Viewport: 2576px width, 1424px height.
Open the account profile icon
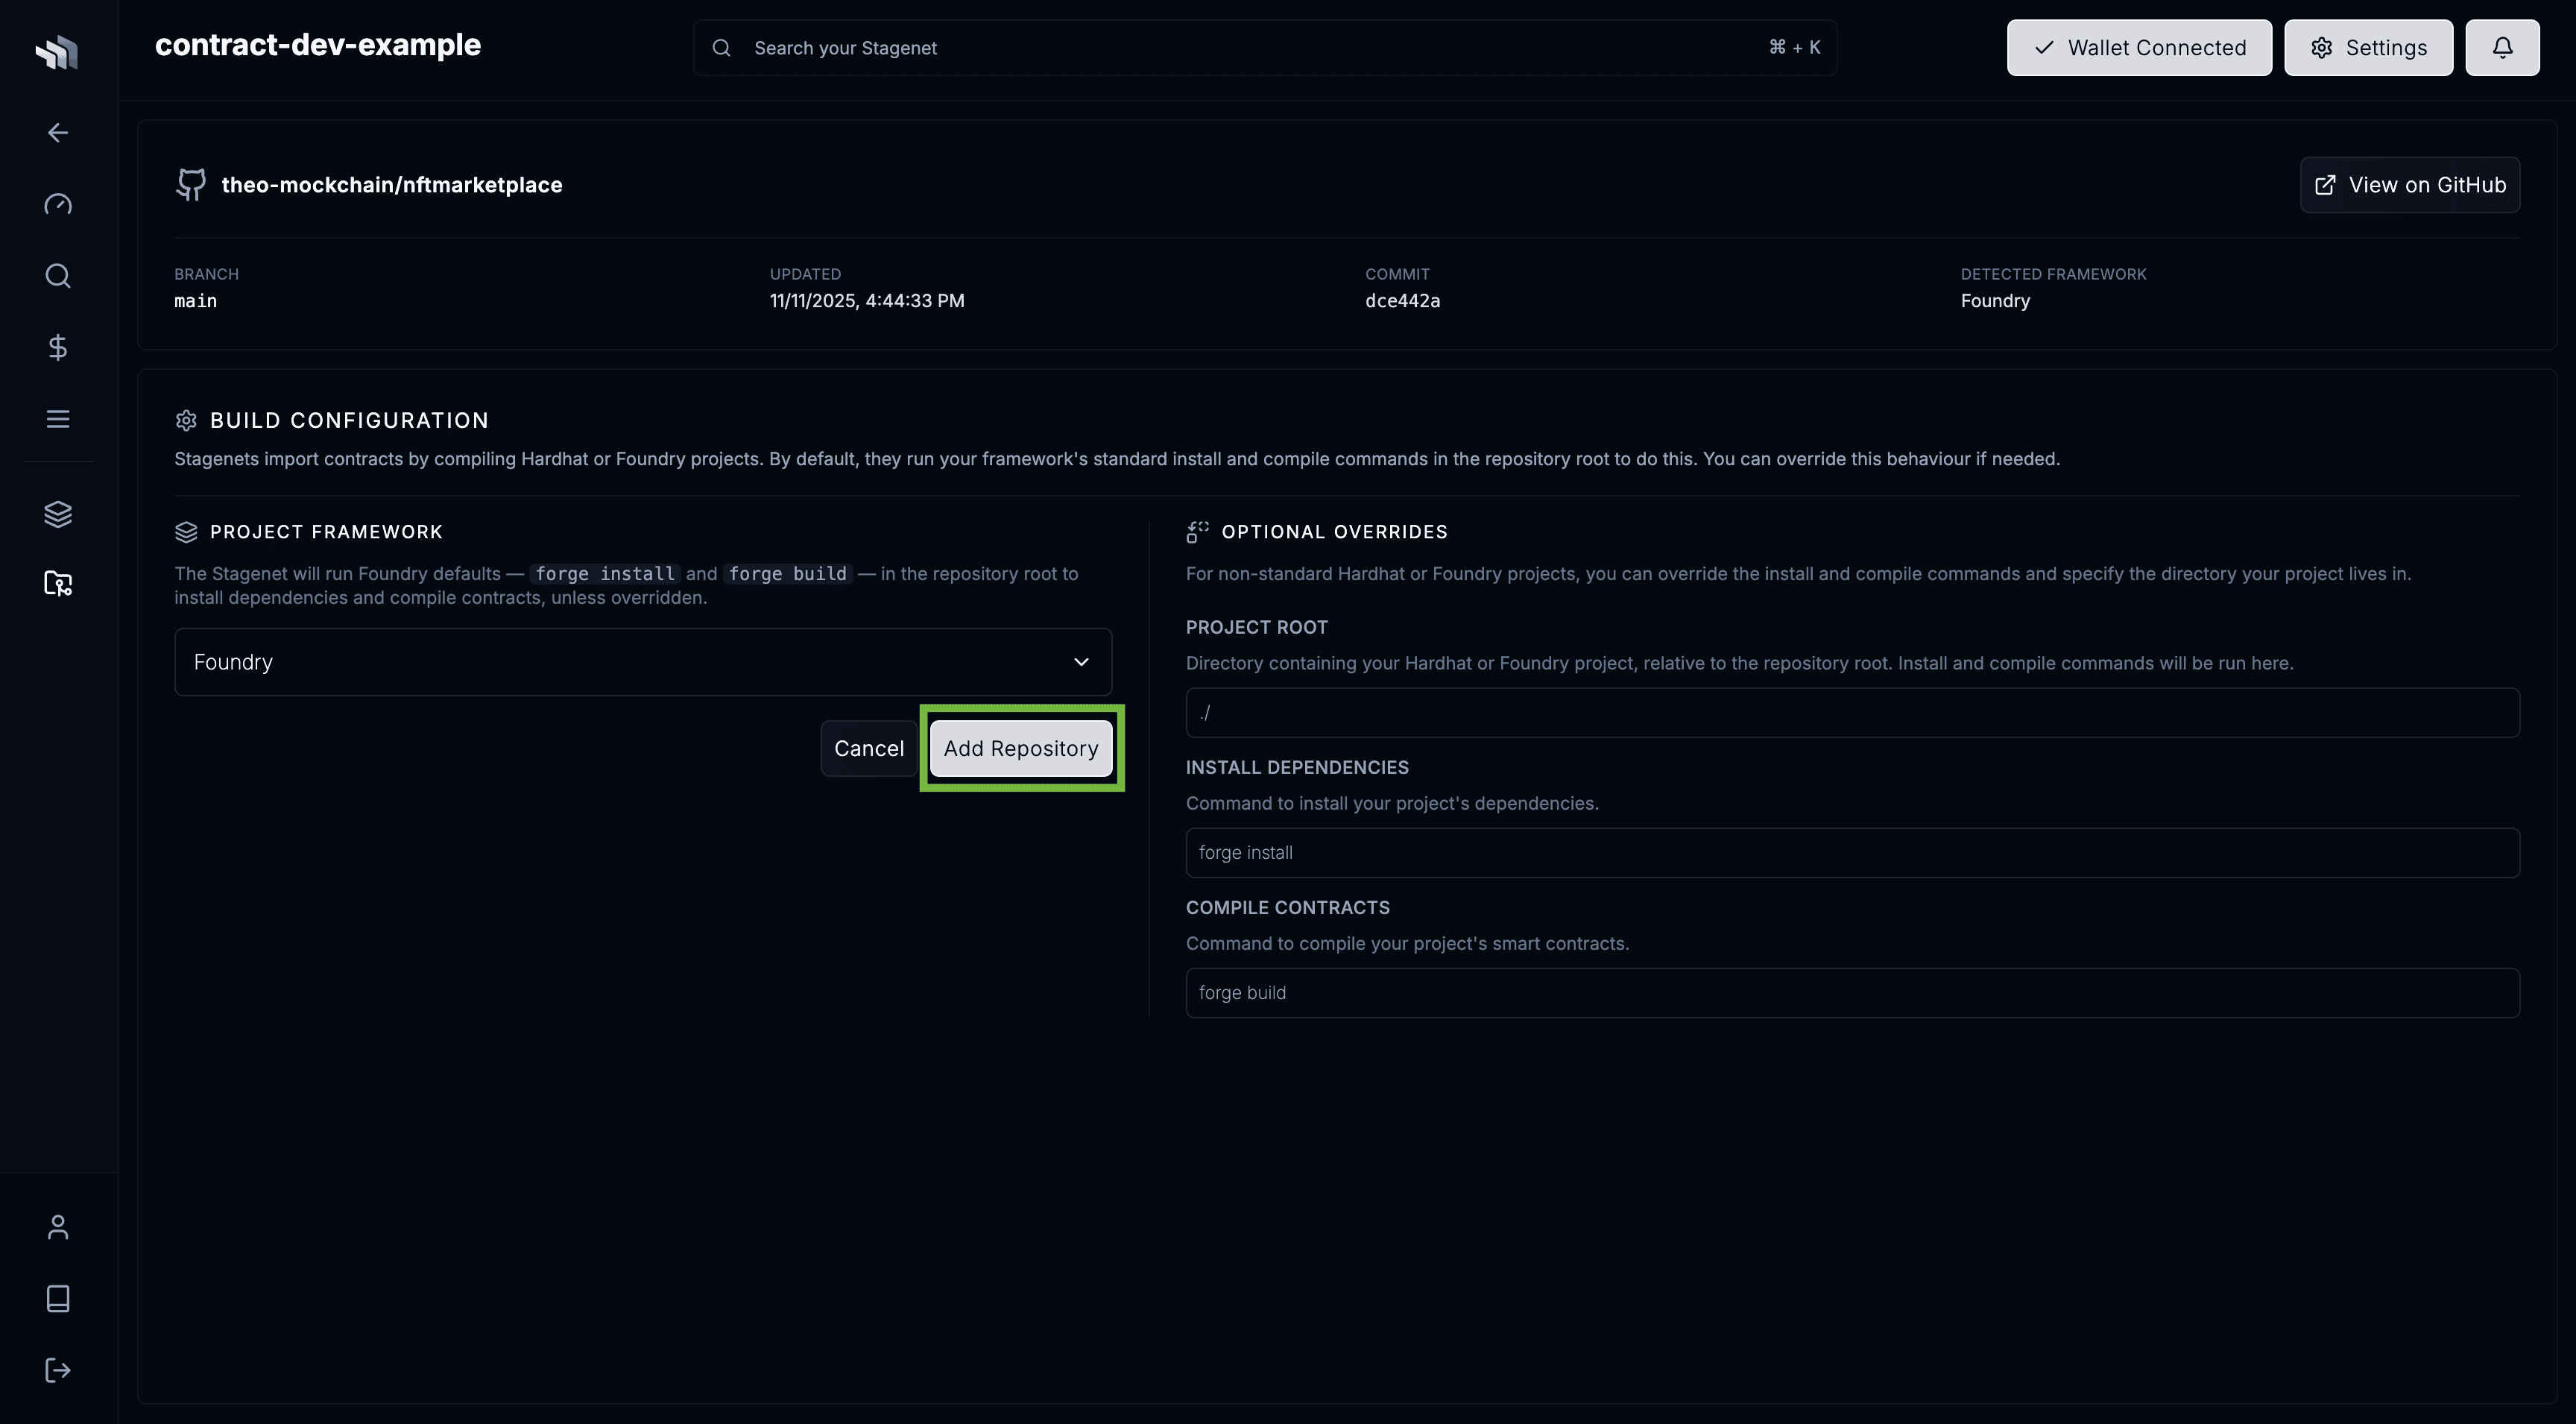pos(57,1226)
